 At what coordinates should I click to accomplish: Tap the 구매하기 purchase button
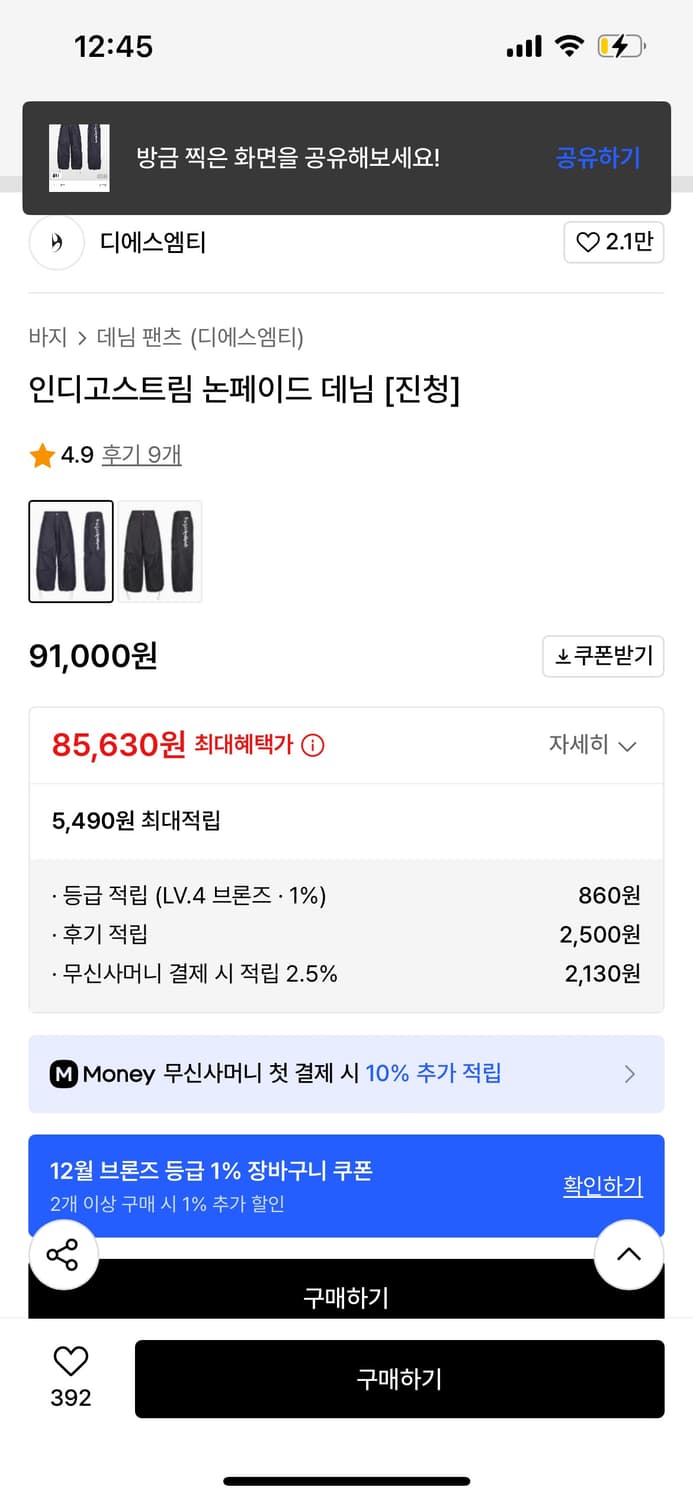click(x=400, y=1379)
